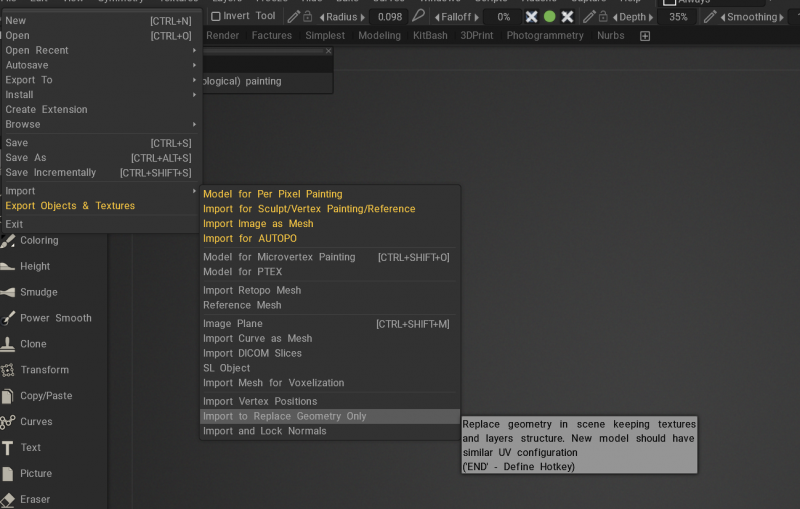This screenshot has width=800, height=509.
Task: Choose the Curves tool
Action: (x=36, y=422)
